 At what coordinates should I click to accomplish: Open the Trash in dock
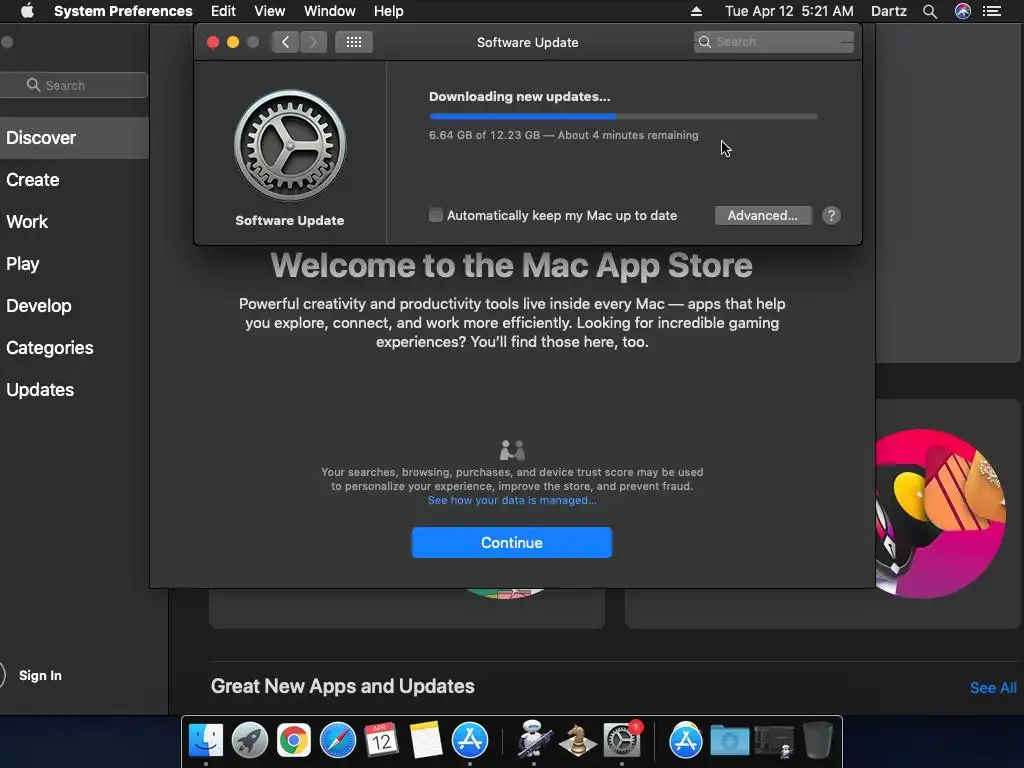(x=818, y=740)
